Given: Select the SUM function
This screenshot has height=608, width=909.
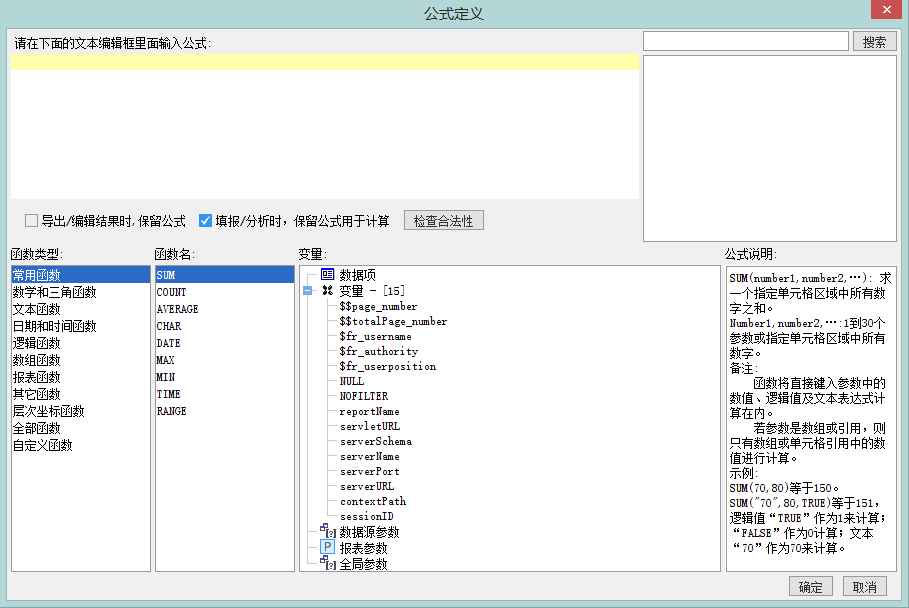Looking at the screenshot, I should click(x=225, y=275).
